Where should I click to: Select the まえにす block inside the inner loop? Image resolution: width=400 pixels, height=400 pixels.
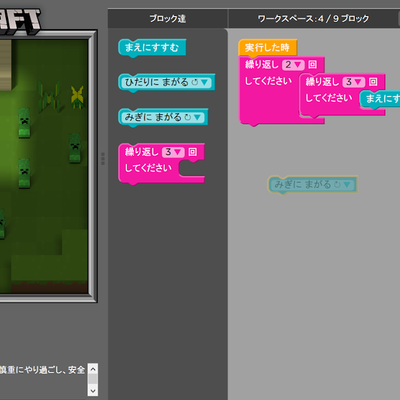380,99
